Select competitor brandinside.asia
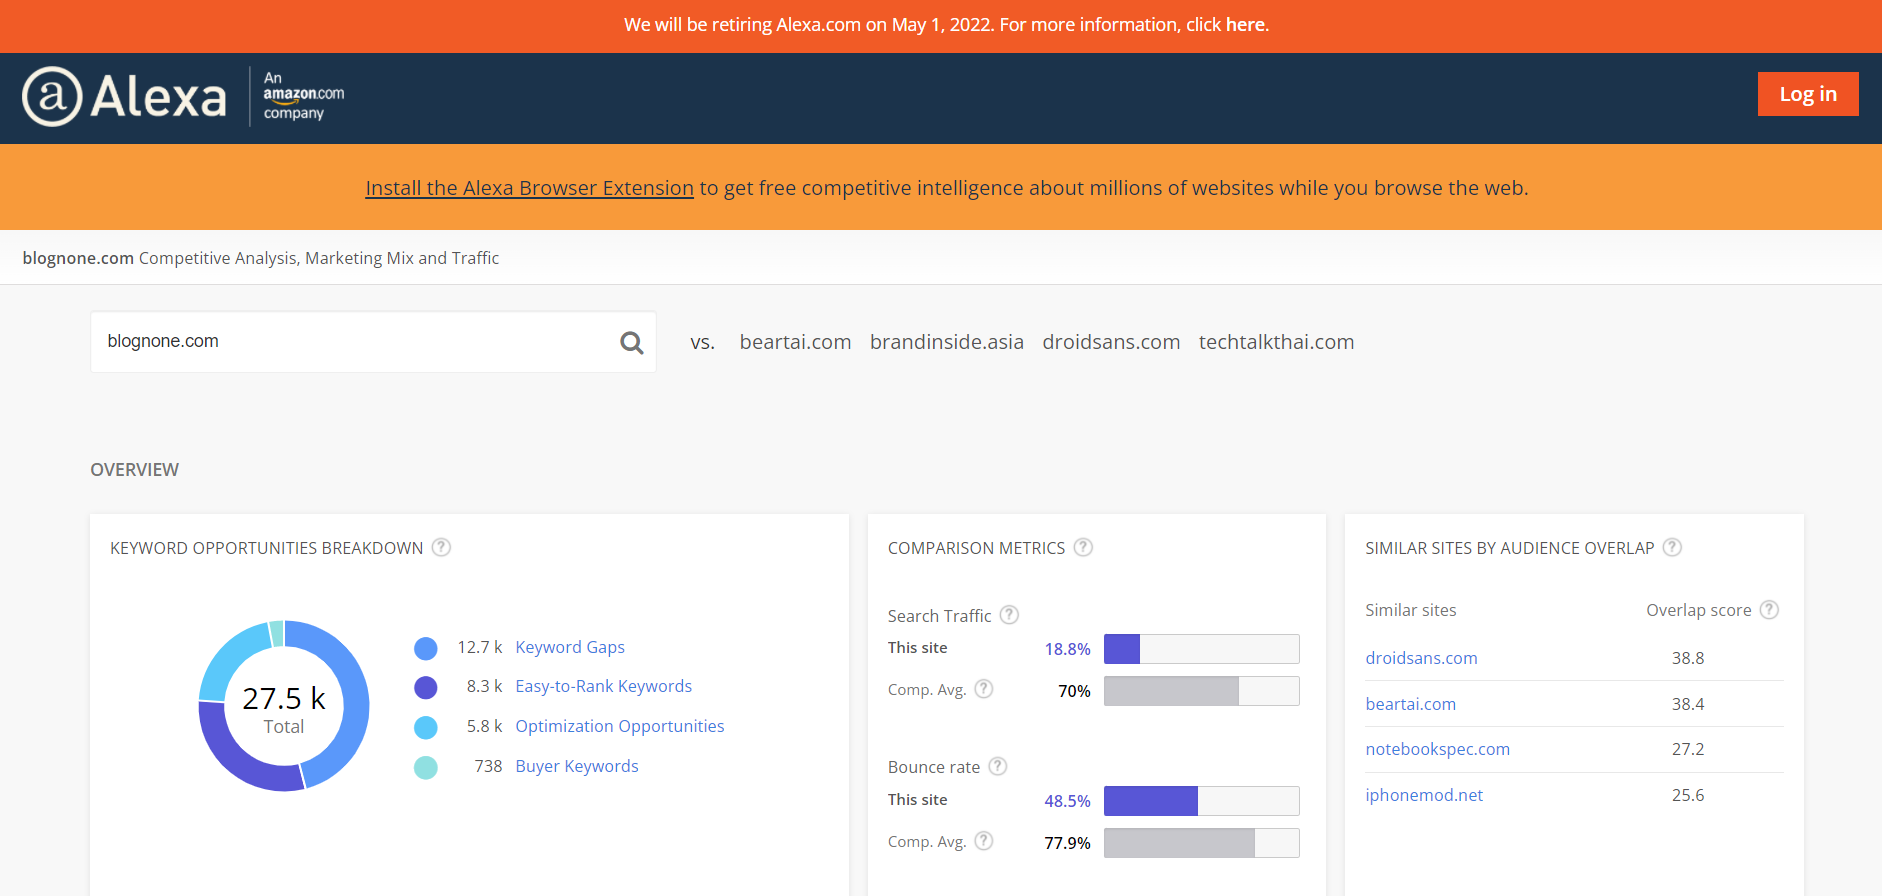The height and width of the screenshot is (896, 1882). coord(947,342)
